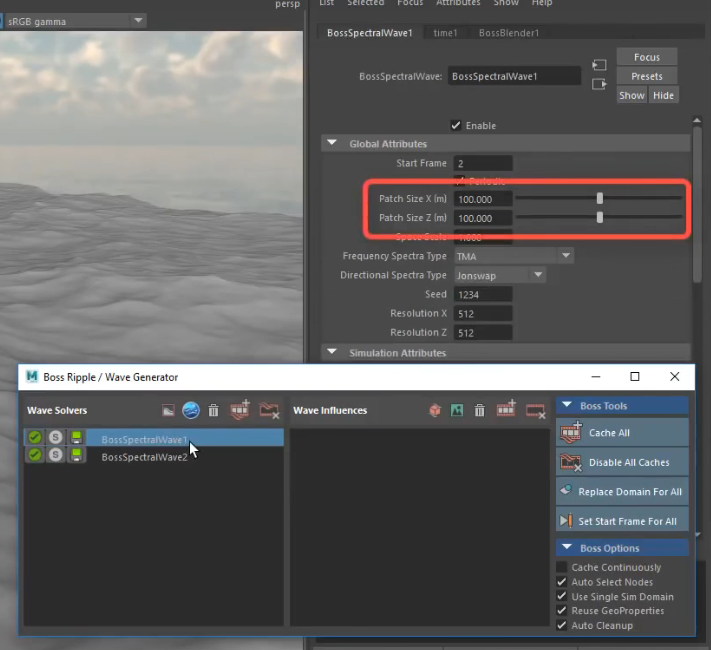
Task: Click Cache All button
Action: [622, 432]
